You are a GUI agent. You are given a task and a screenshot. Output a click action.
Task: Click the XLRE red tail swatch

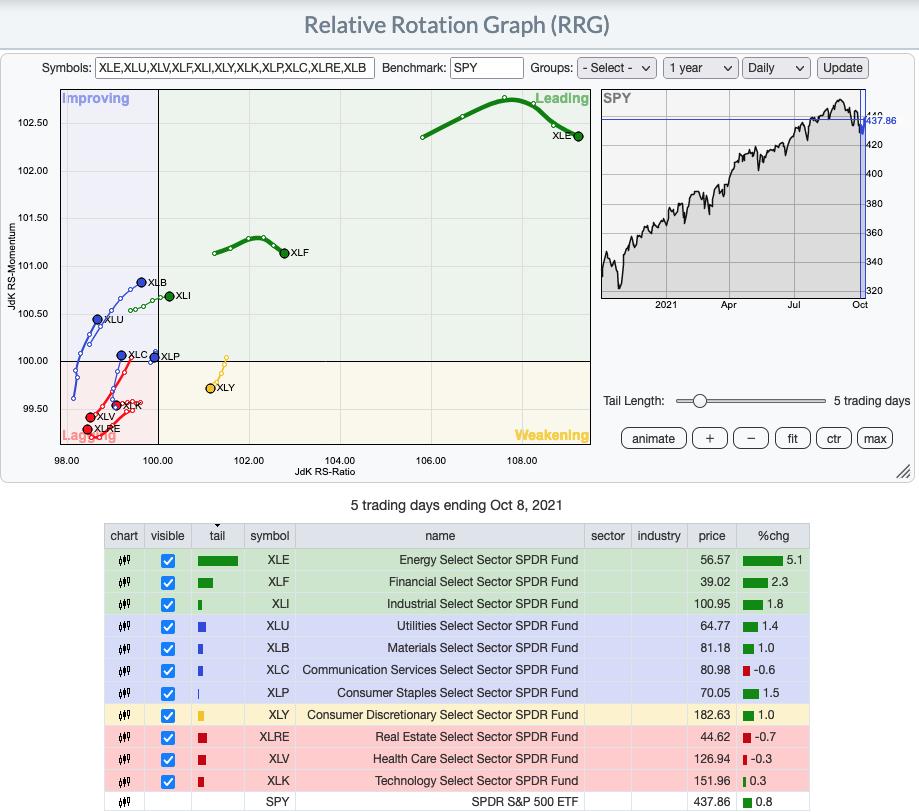[x=202, y=738]
